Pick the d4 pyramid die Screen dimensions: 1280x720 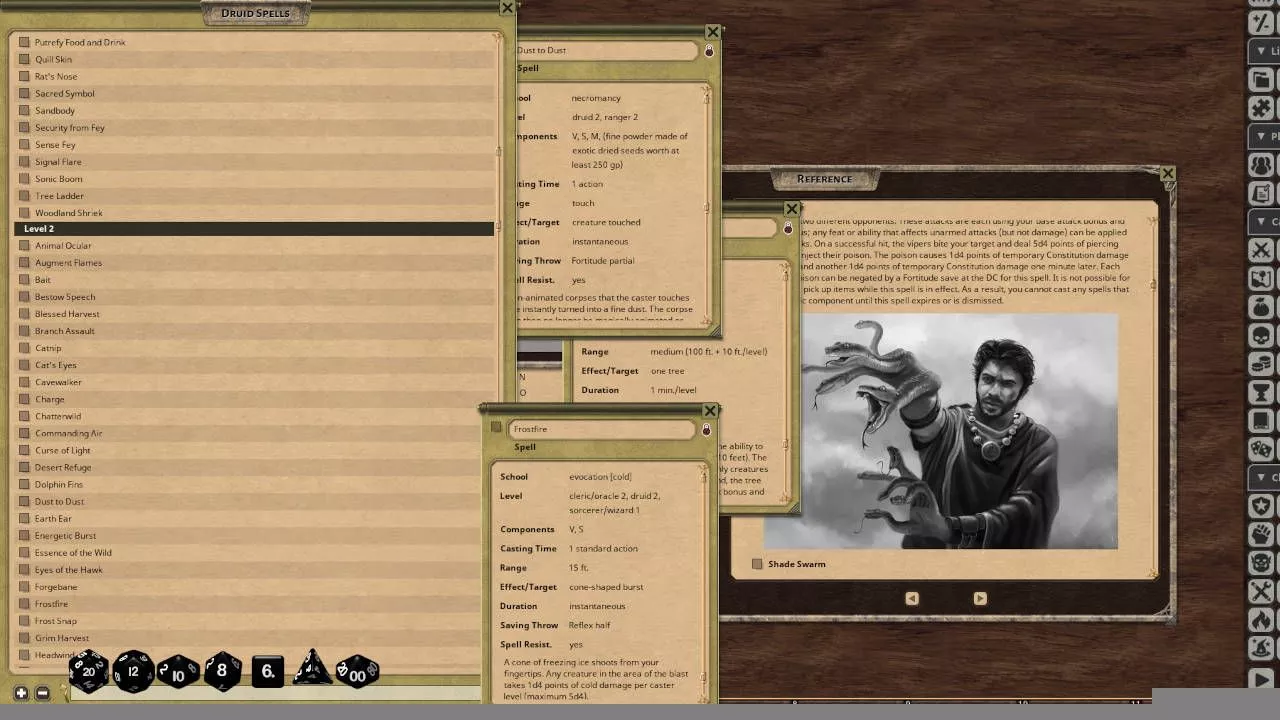[x=311, y=669]
